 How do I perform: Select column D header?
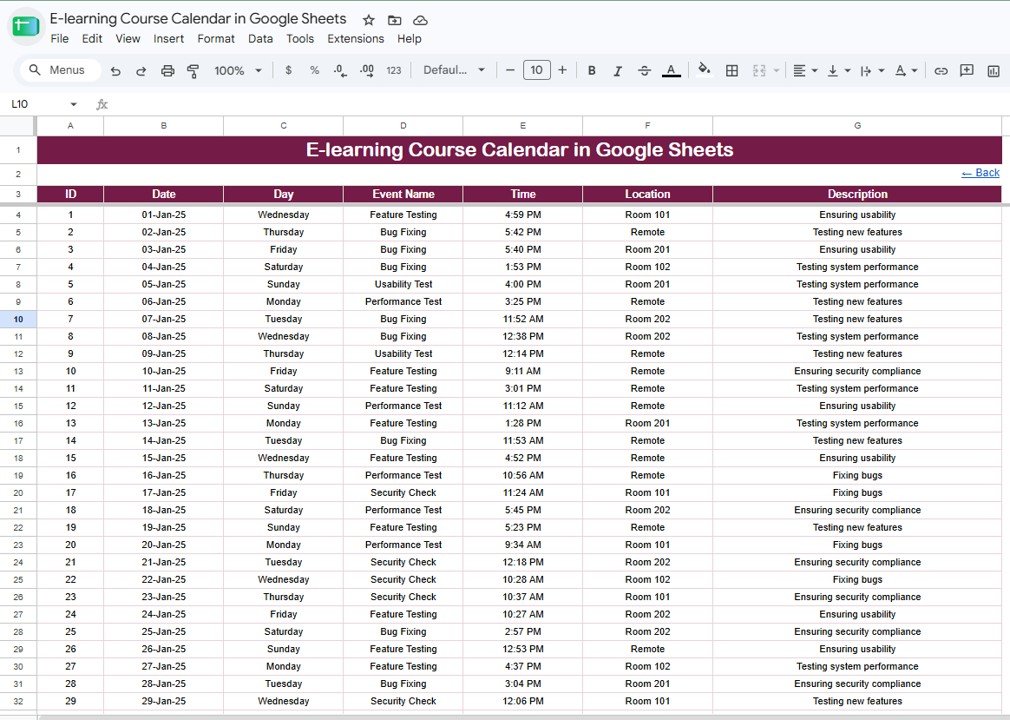coord(403,126)
